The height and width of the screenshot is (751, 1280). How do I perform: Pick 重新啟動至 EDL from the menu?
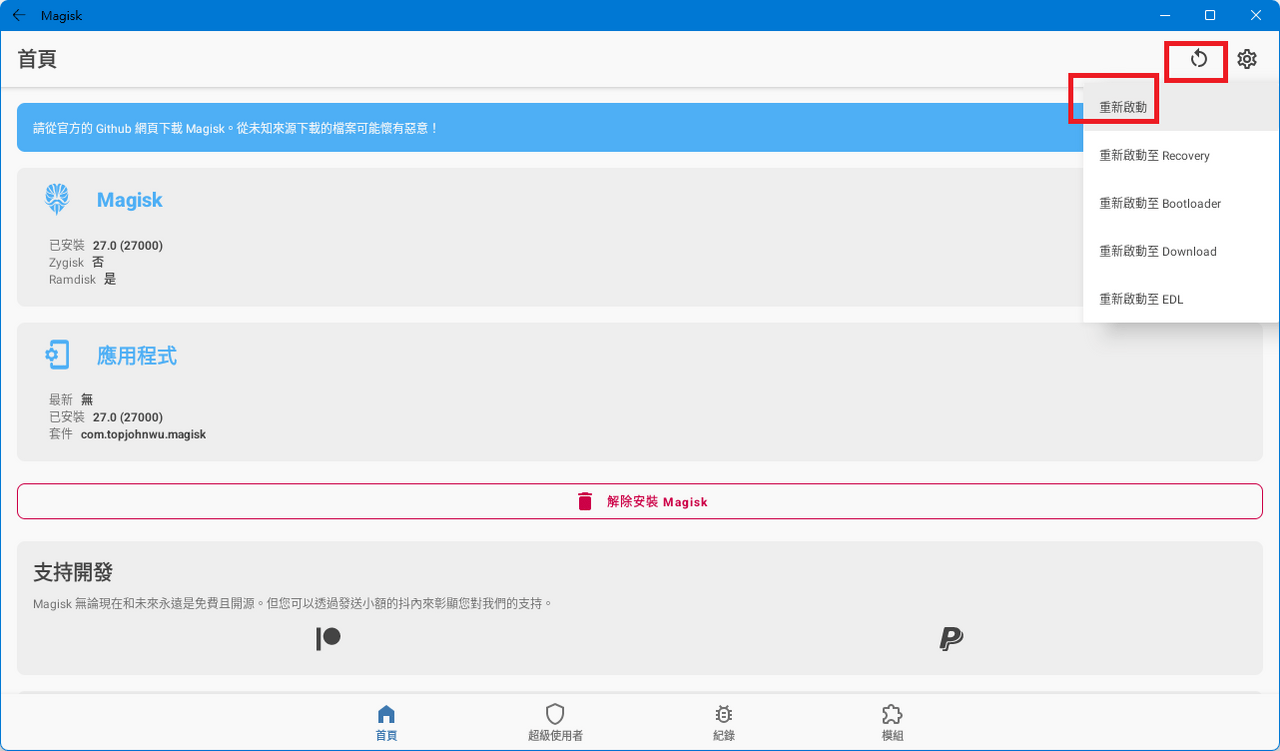tap(1181, 299)
